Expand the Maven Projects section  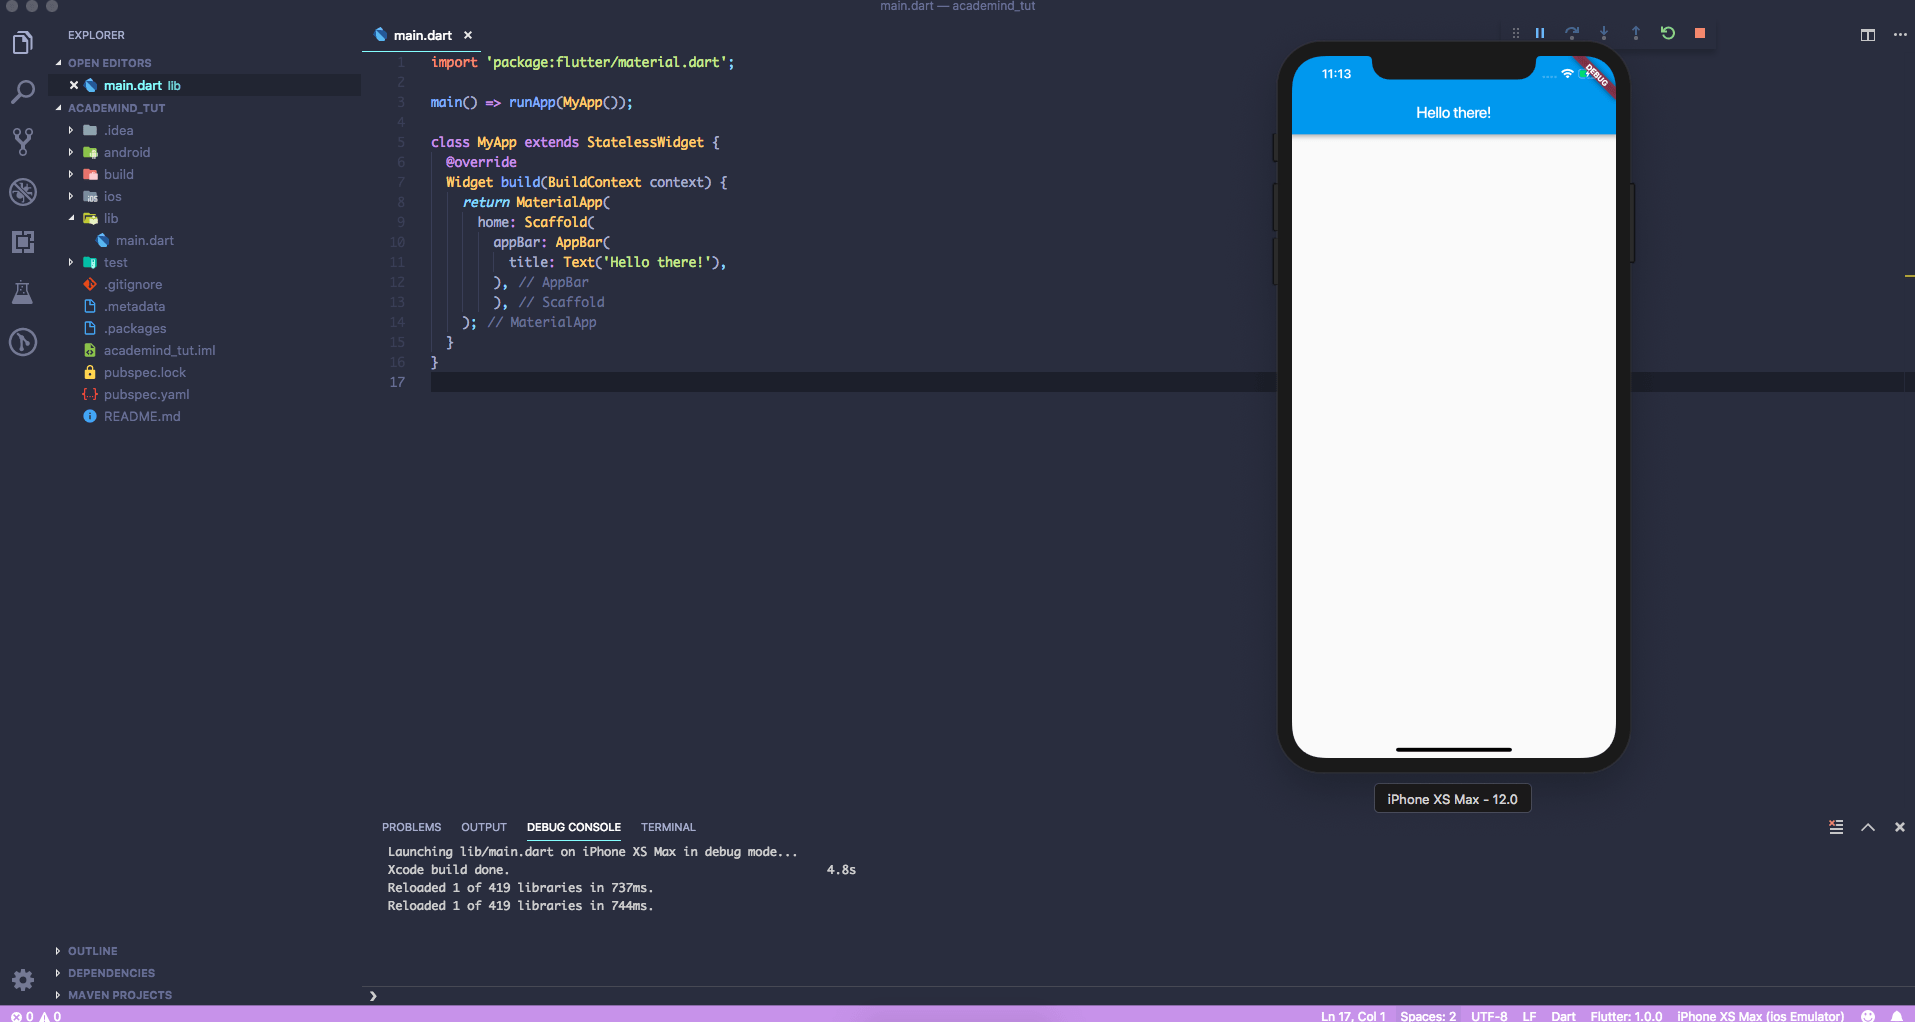tap(119, 995)
